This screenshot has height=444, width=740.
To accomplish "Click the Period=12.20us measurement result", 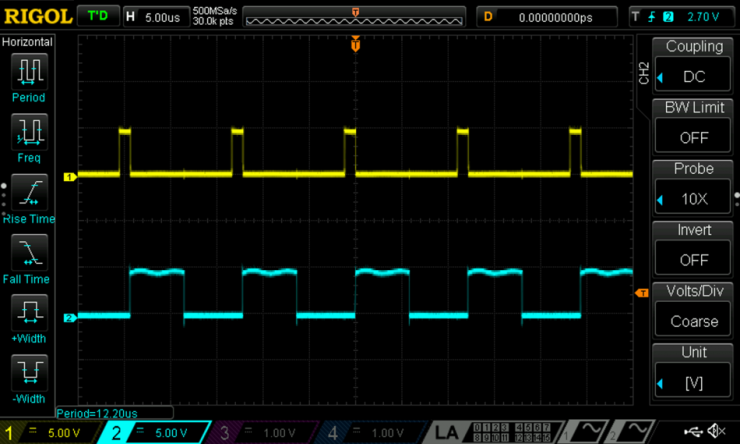I will click(x=97, y=414).
